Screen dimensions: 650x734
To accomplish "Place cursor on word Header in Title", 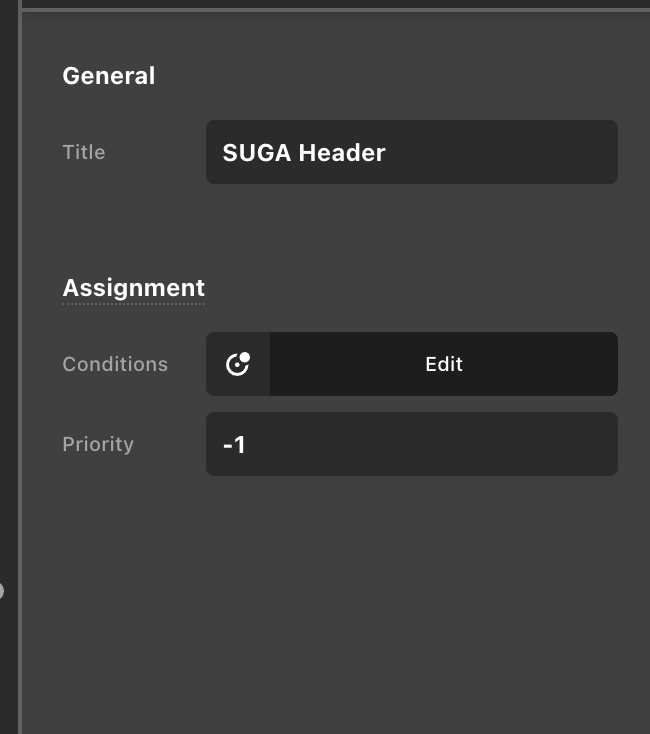I will tap(342, 152).
